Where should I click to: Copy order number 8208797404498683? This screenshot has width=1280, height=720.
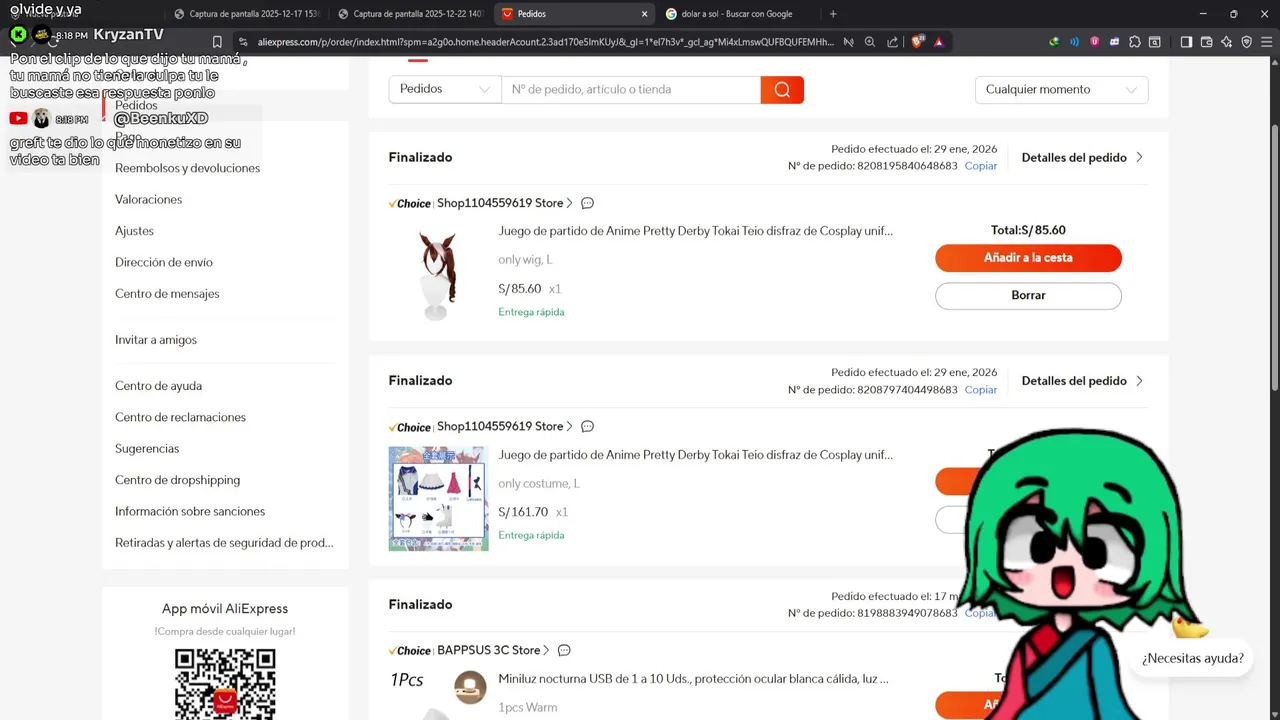pos(980,390)
